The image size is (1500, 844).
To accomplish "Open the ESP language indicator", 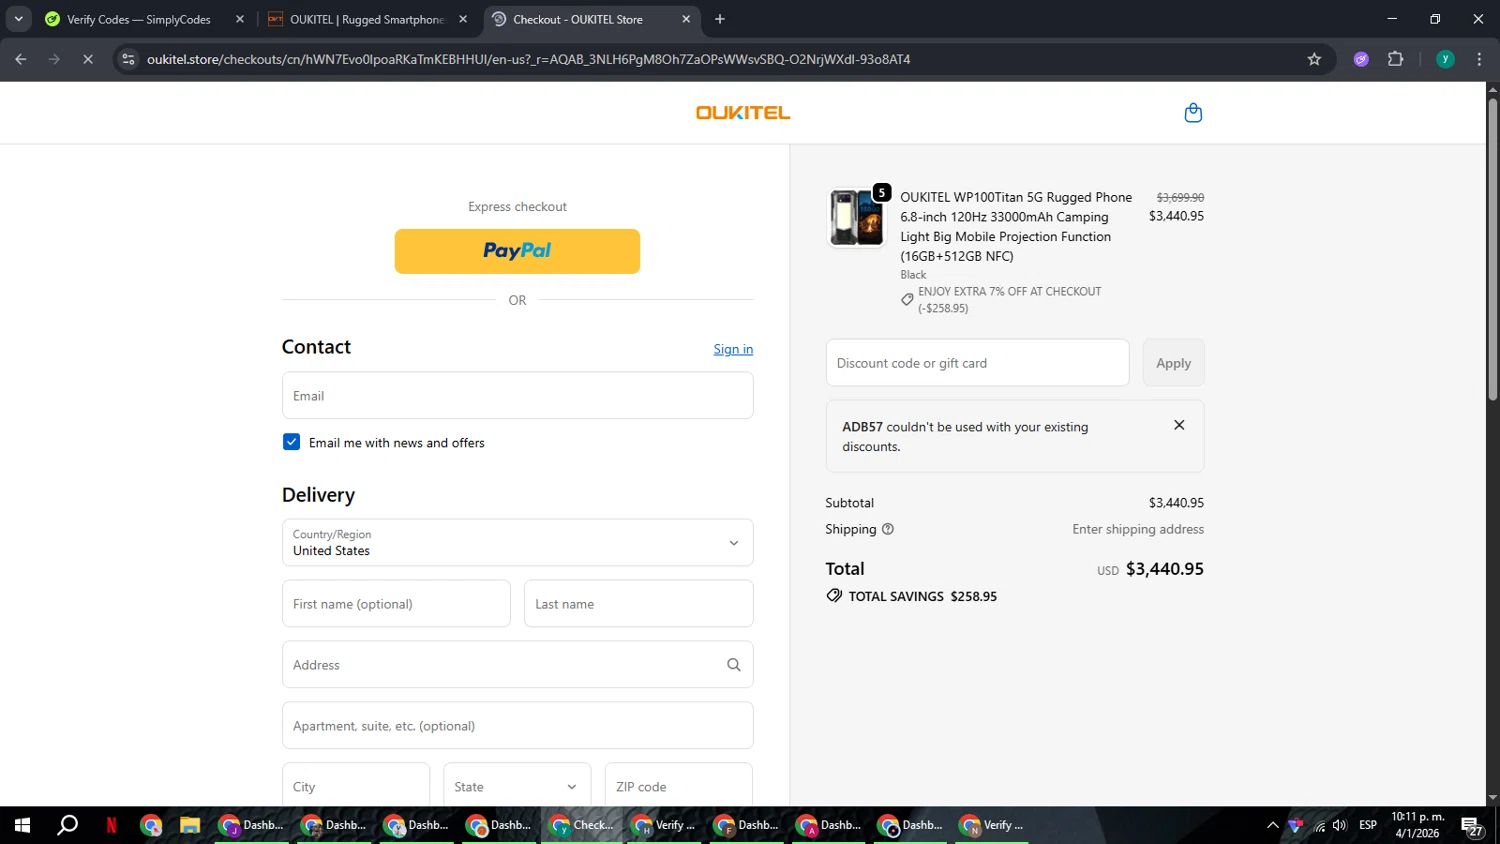I will click(x=1368, y=825).
